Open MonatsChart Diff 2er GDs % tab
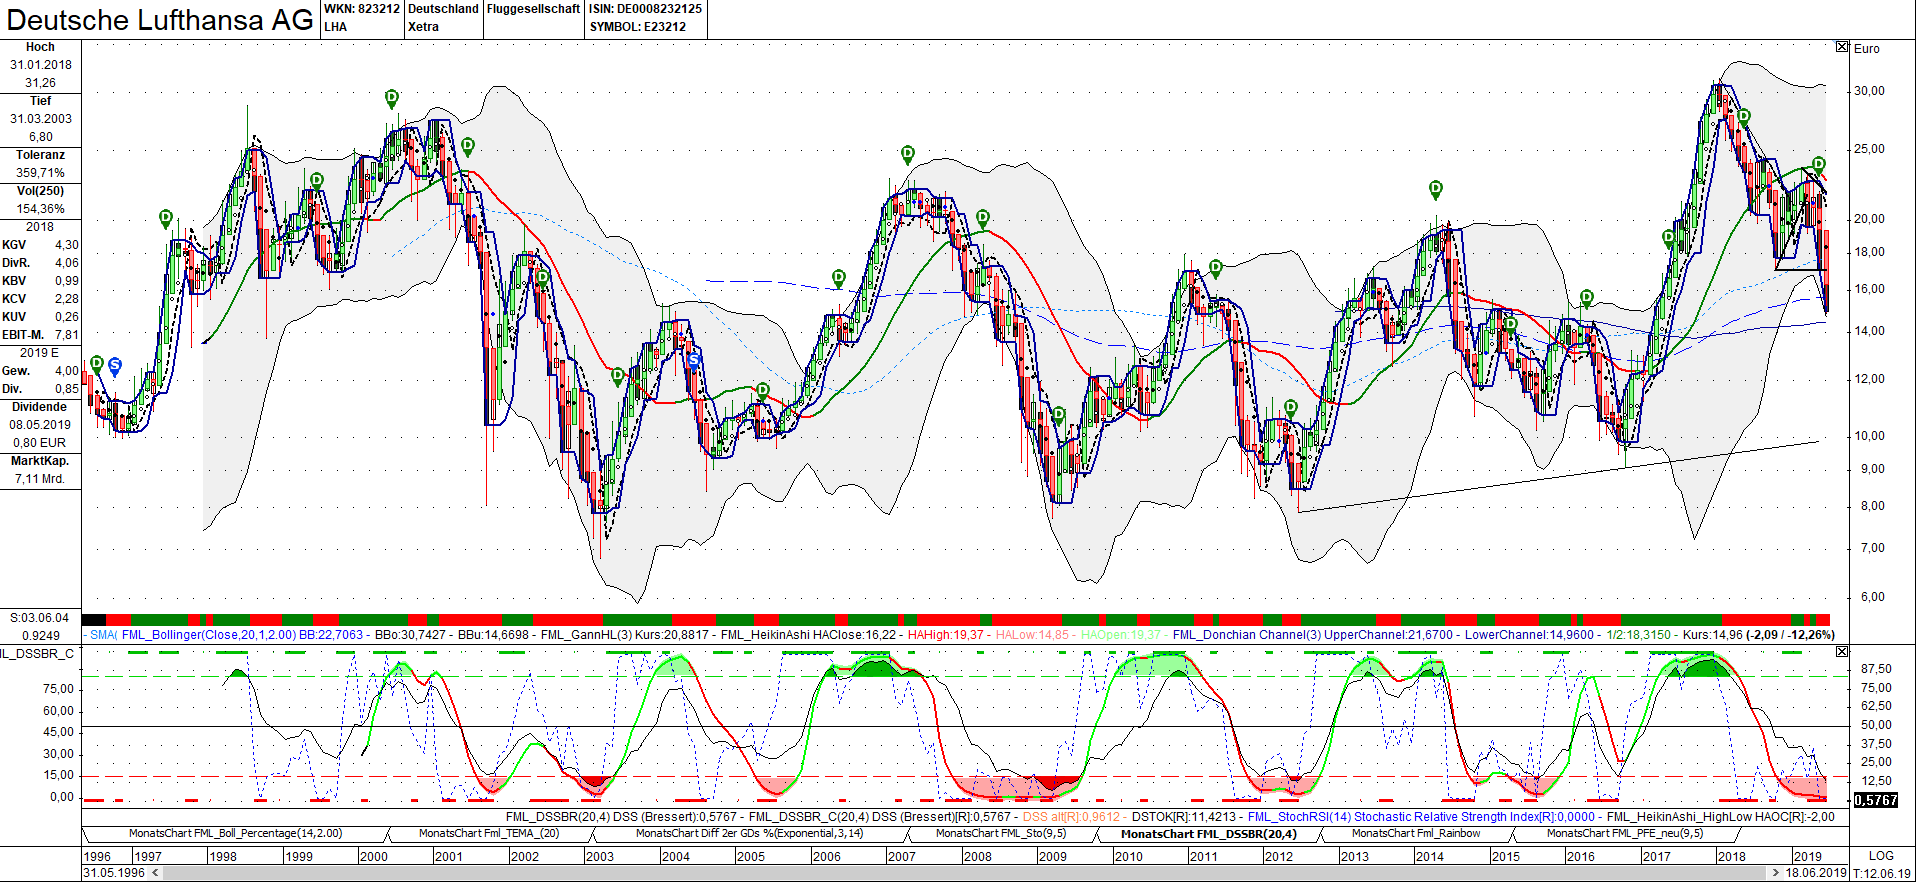 click(749, 833)
